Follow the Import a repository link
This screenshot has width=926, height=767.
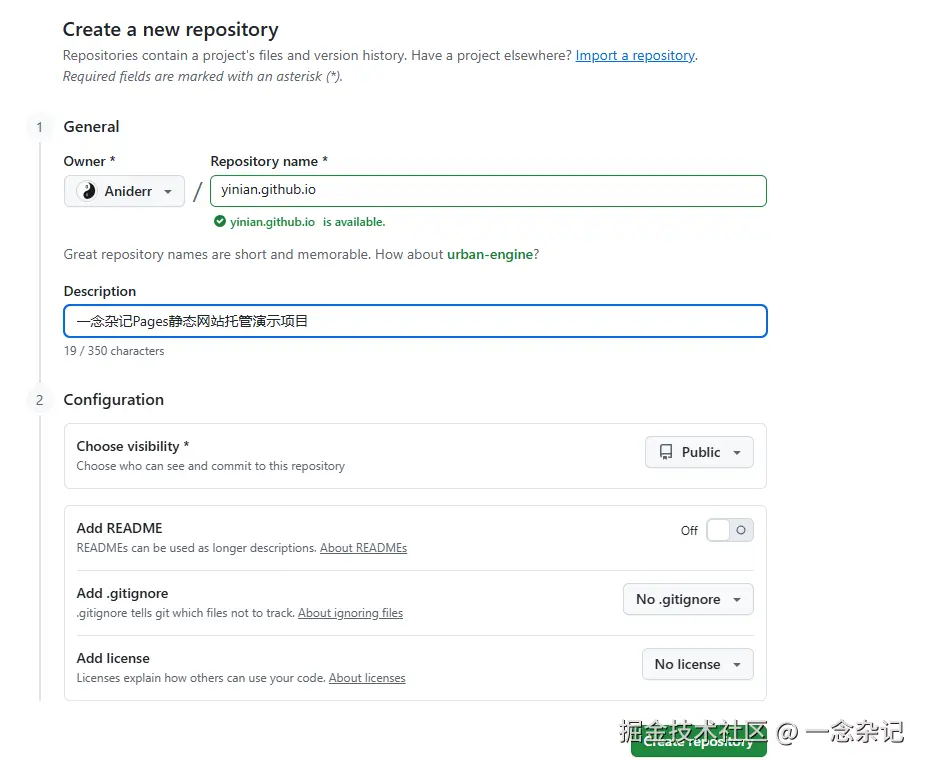(635, 56)
